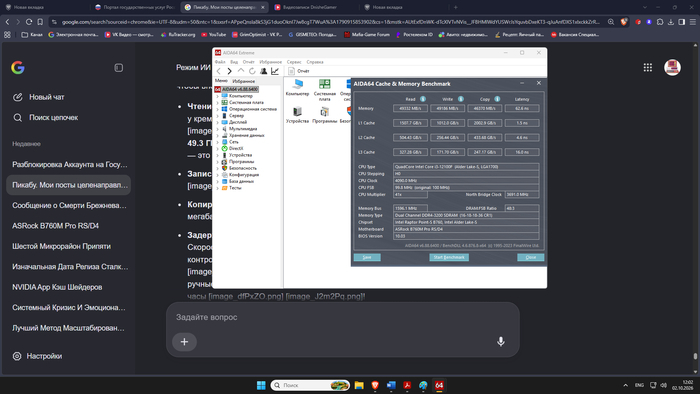Open the Компьютер large icon in AIDA64
Viewport: 700px width, 394px height.
tap(297, 87)
